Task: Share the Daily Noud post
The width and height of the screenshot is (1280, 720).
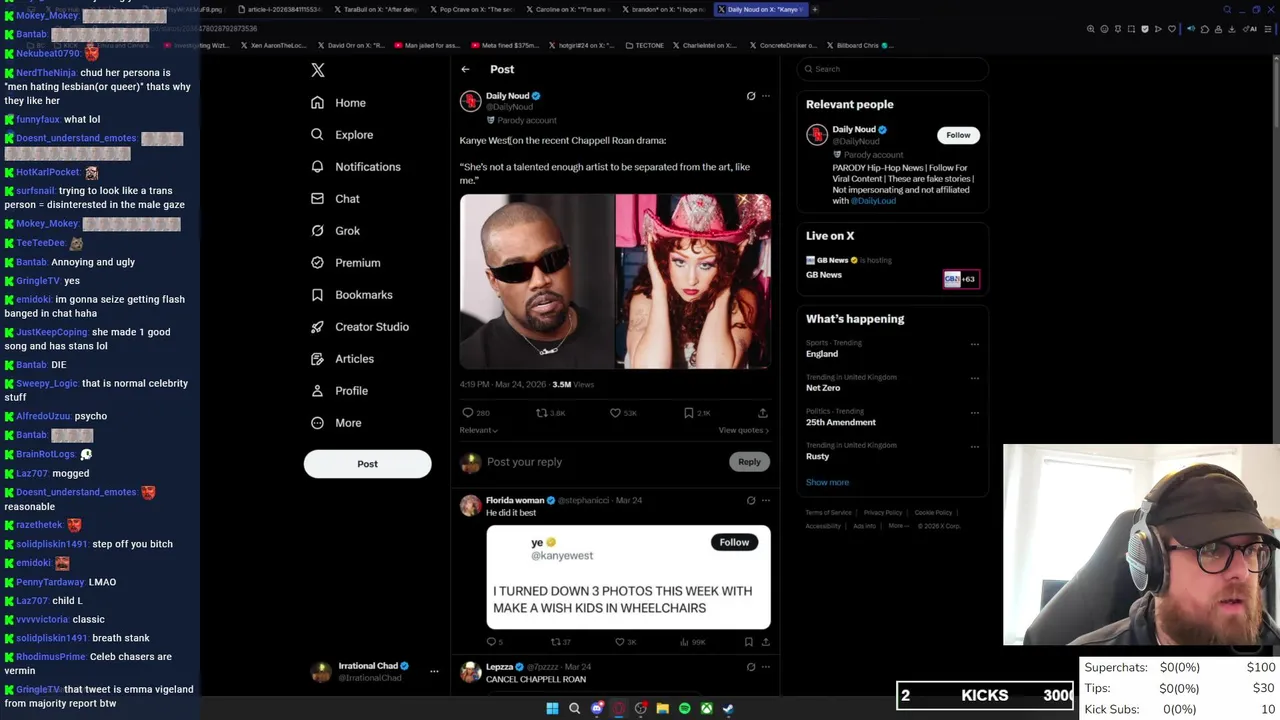Action: (762, 412)
